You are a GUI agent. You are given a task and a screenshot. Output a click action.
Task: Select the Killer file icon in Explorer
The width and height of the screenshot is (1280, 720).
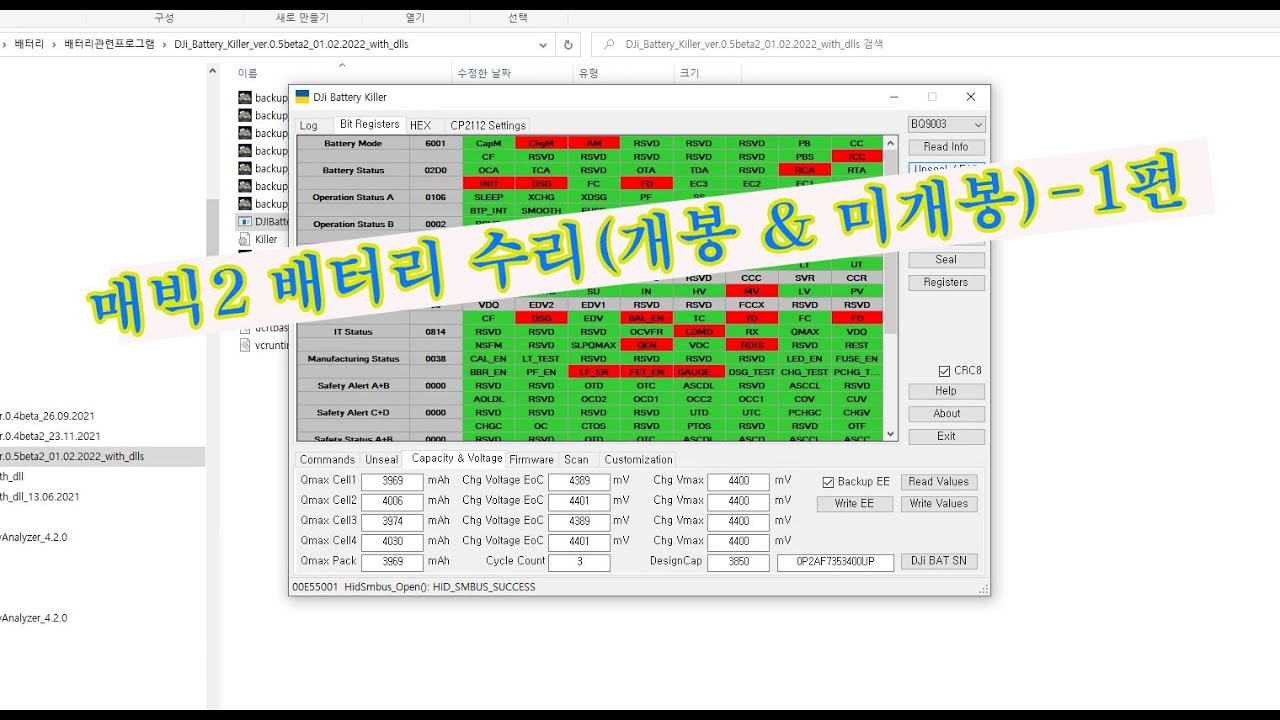pos(245,239)
